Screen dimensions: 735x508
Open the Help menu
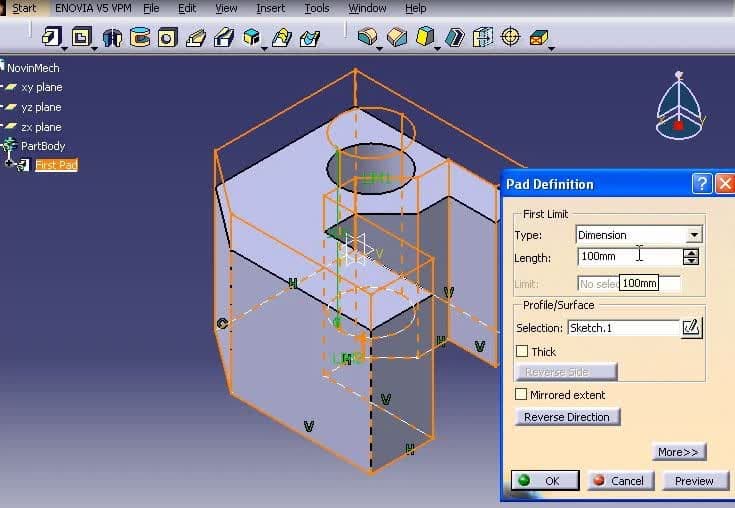point(415,8)
